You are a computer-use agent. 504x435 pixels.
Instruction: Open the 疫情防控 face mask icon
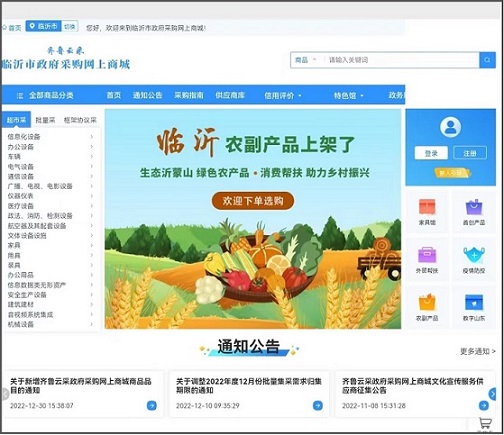point(474,255)
